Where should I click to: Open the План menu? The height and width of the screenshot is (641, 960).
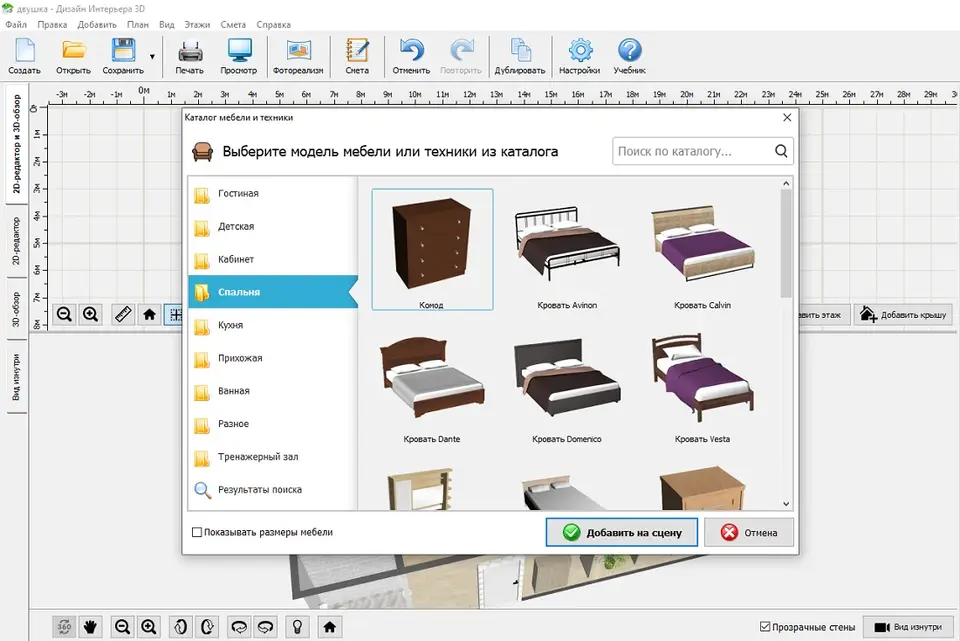coord(138,24)
